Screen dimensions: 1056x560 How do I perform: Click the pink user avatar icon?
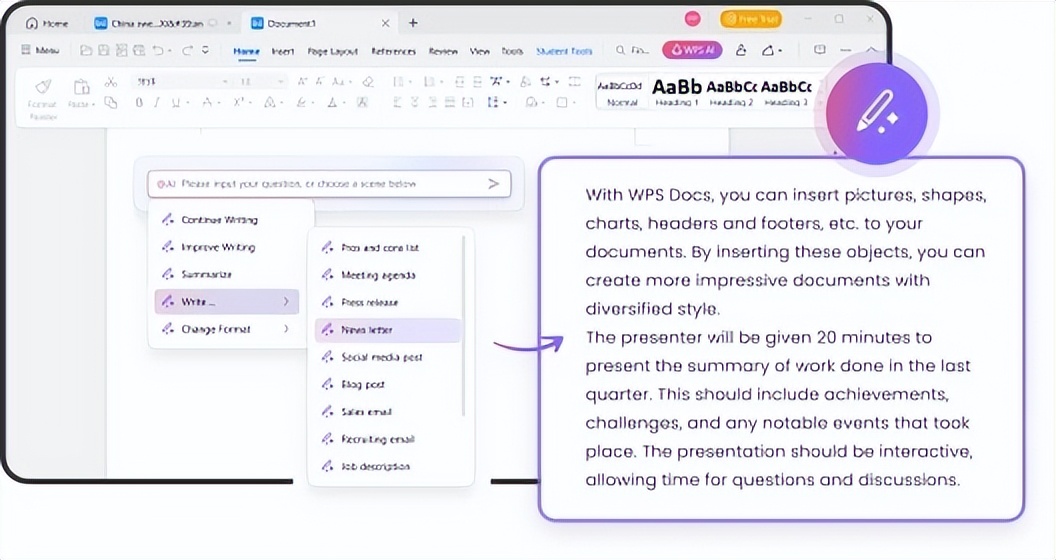[692, 19]
